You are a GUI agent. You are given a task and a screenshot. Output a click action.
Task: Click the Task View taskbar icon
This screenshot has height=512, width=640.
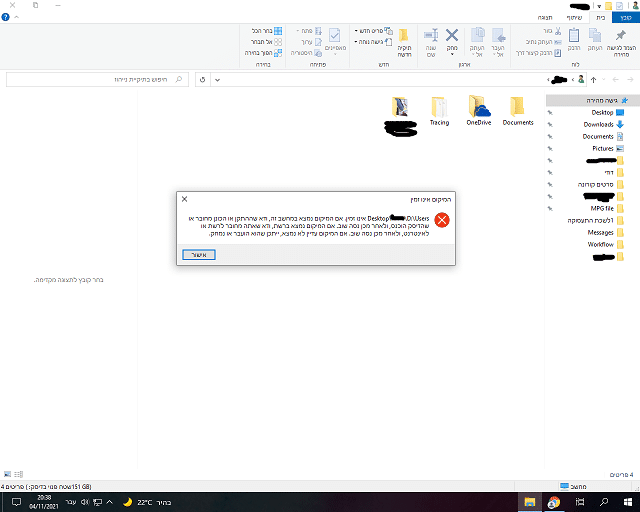click(x=580, y=502)
